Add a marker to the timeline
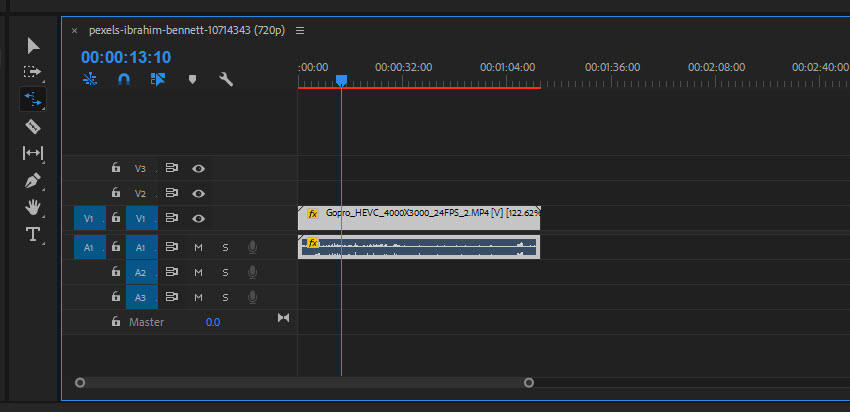850x412 pixels. [192, 80]
